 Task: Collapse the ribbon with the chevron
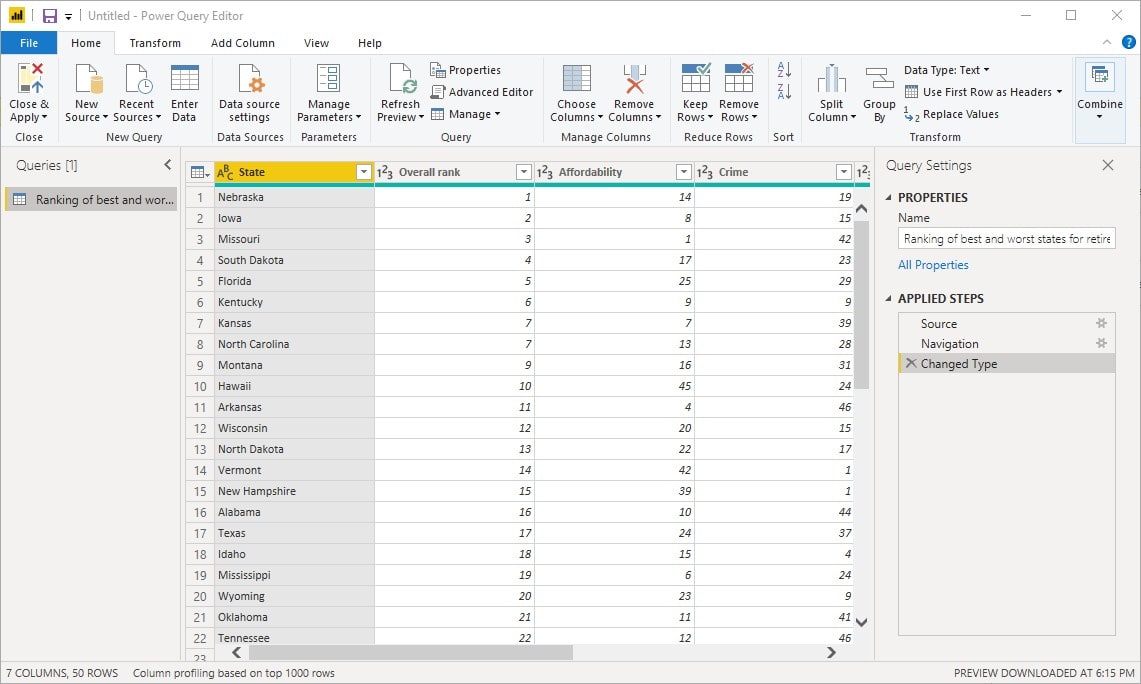[x=1107, y=42]
